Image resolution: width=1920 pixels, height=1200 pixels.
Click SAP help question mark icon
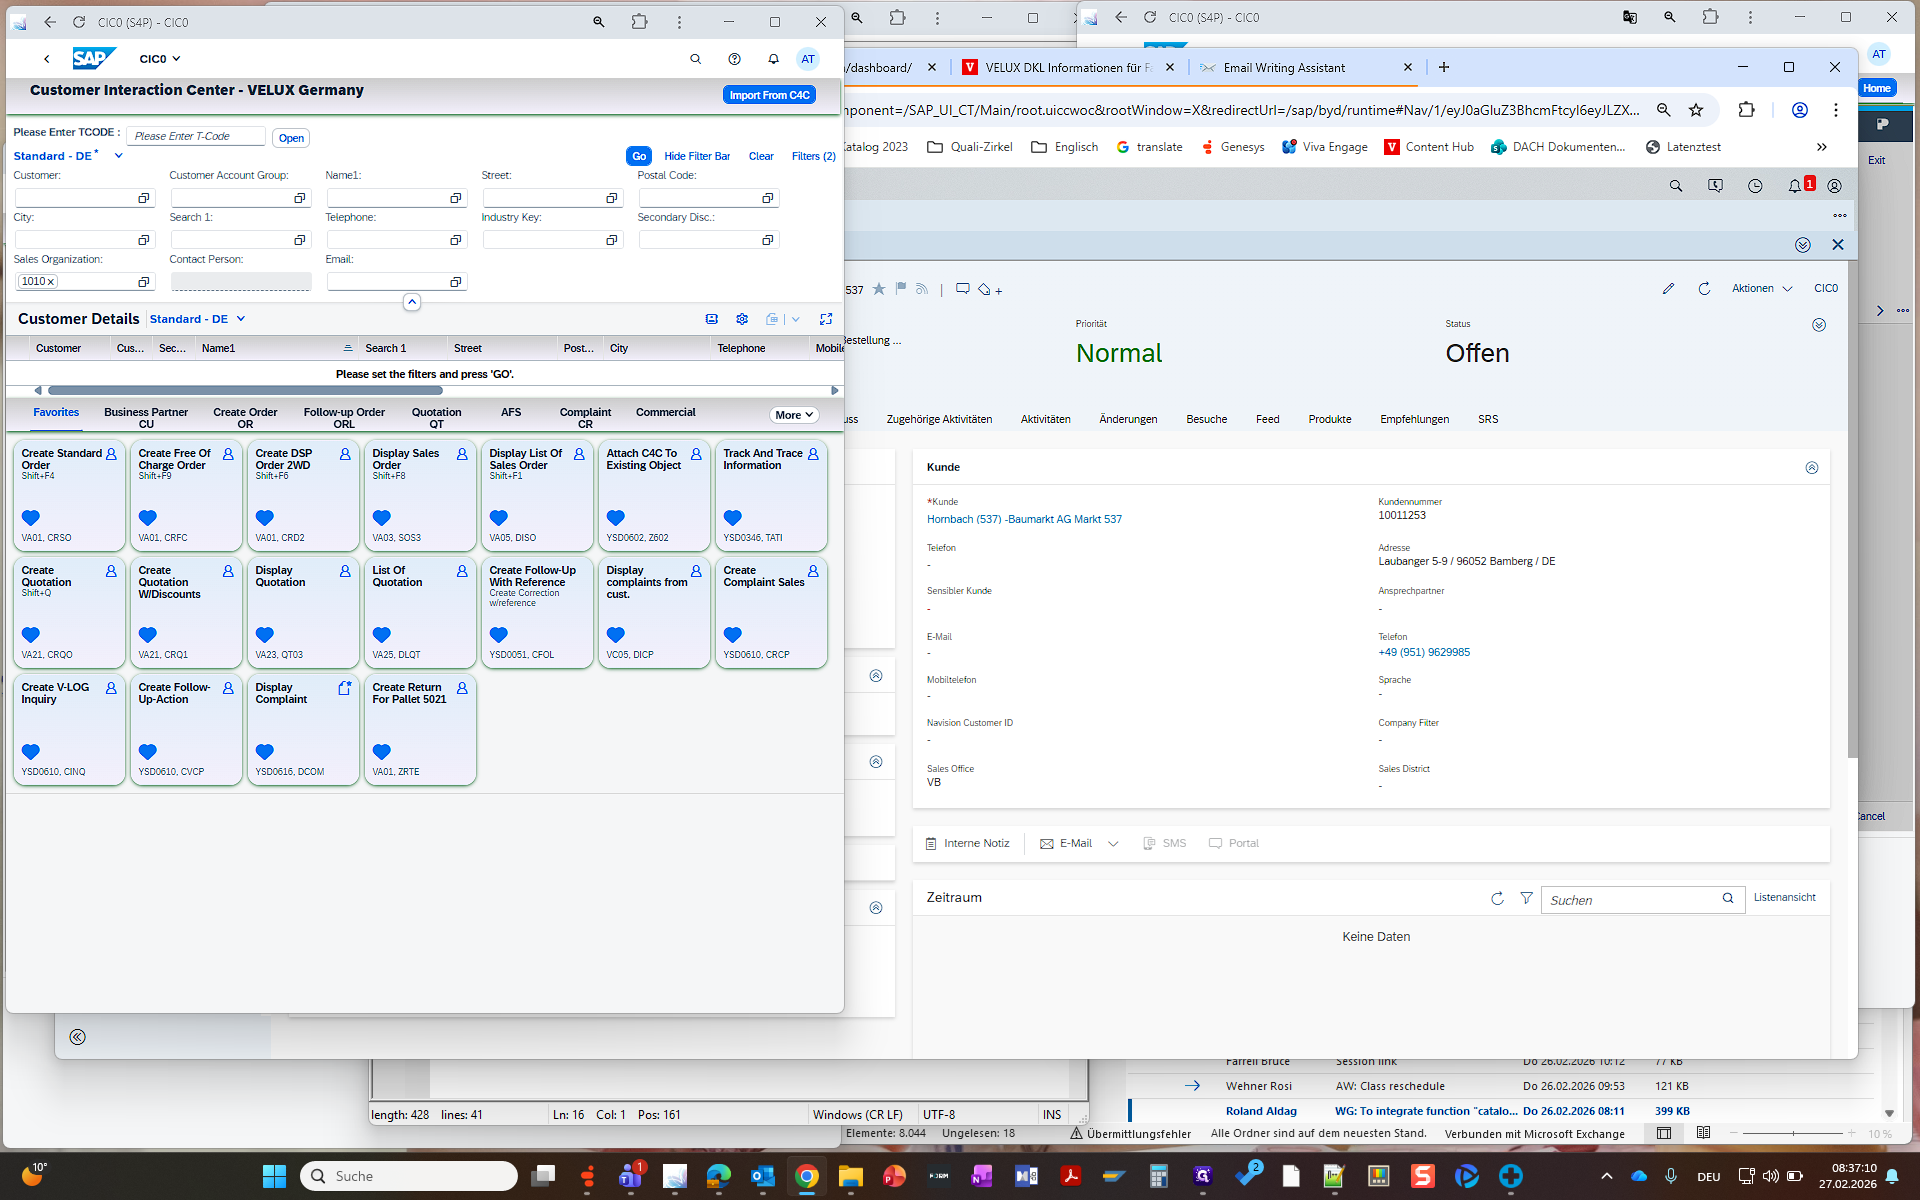click(734, 59)
